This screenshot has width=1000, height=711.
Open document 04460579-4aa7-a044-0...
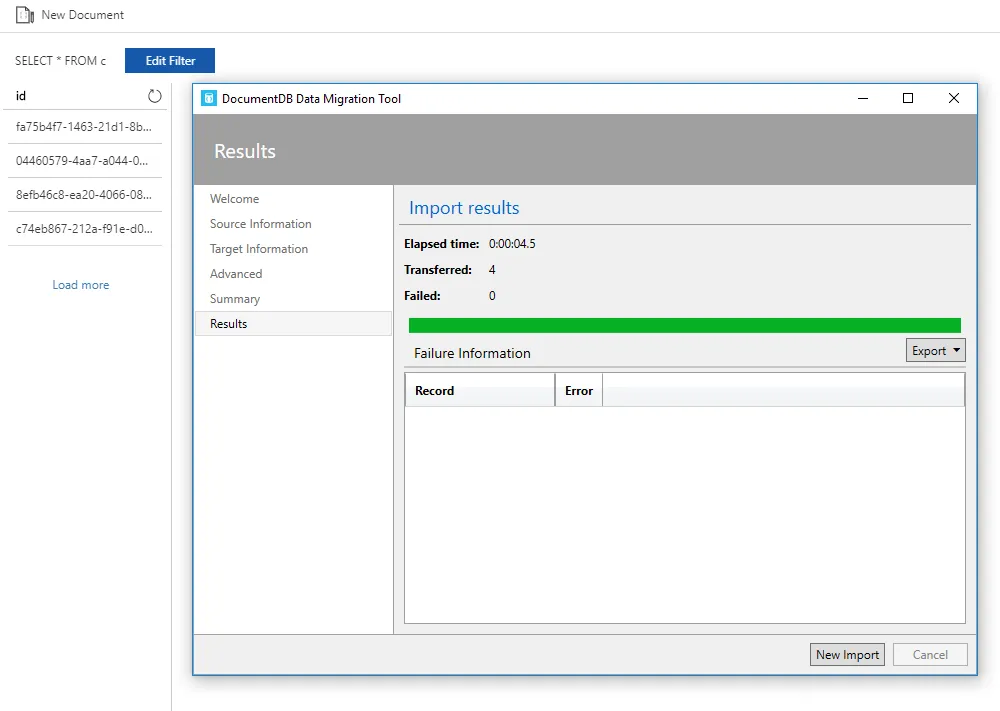[x=84, y=161]
